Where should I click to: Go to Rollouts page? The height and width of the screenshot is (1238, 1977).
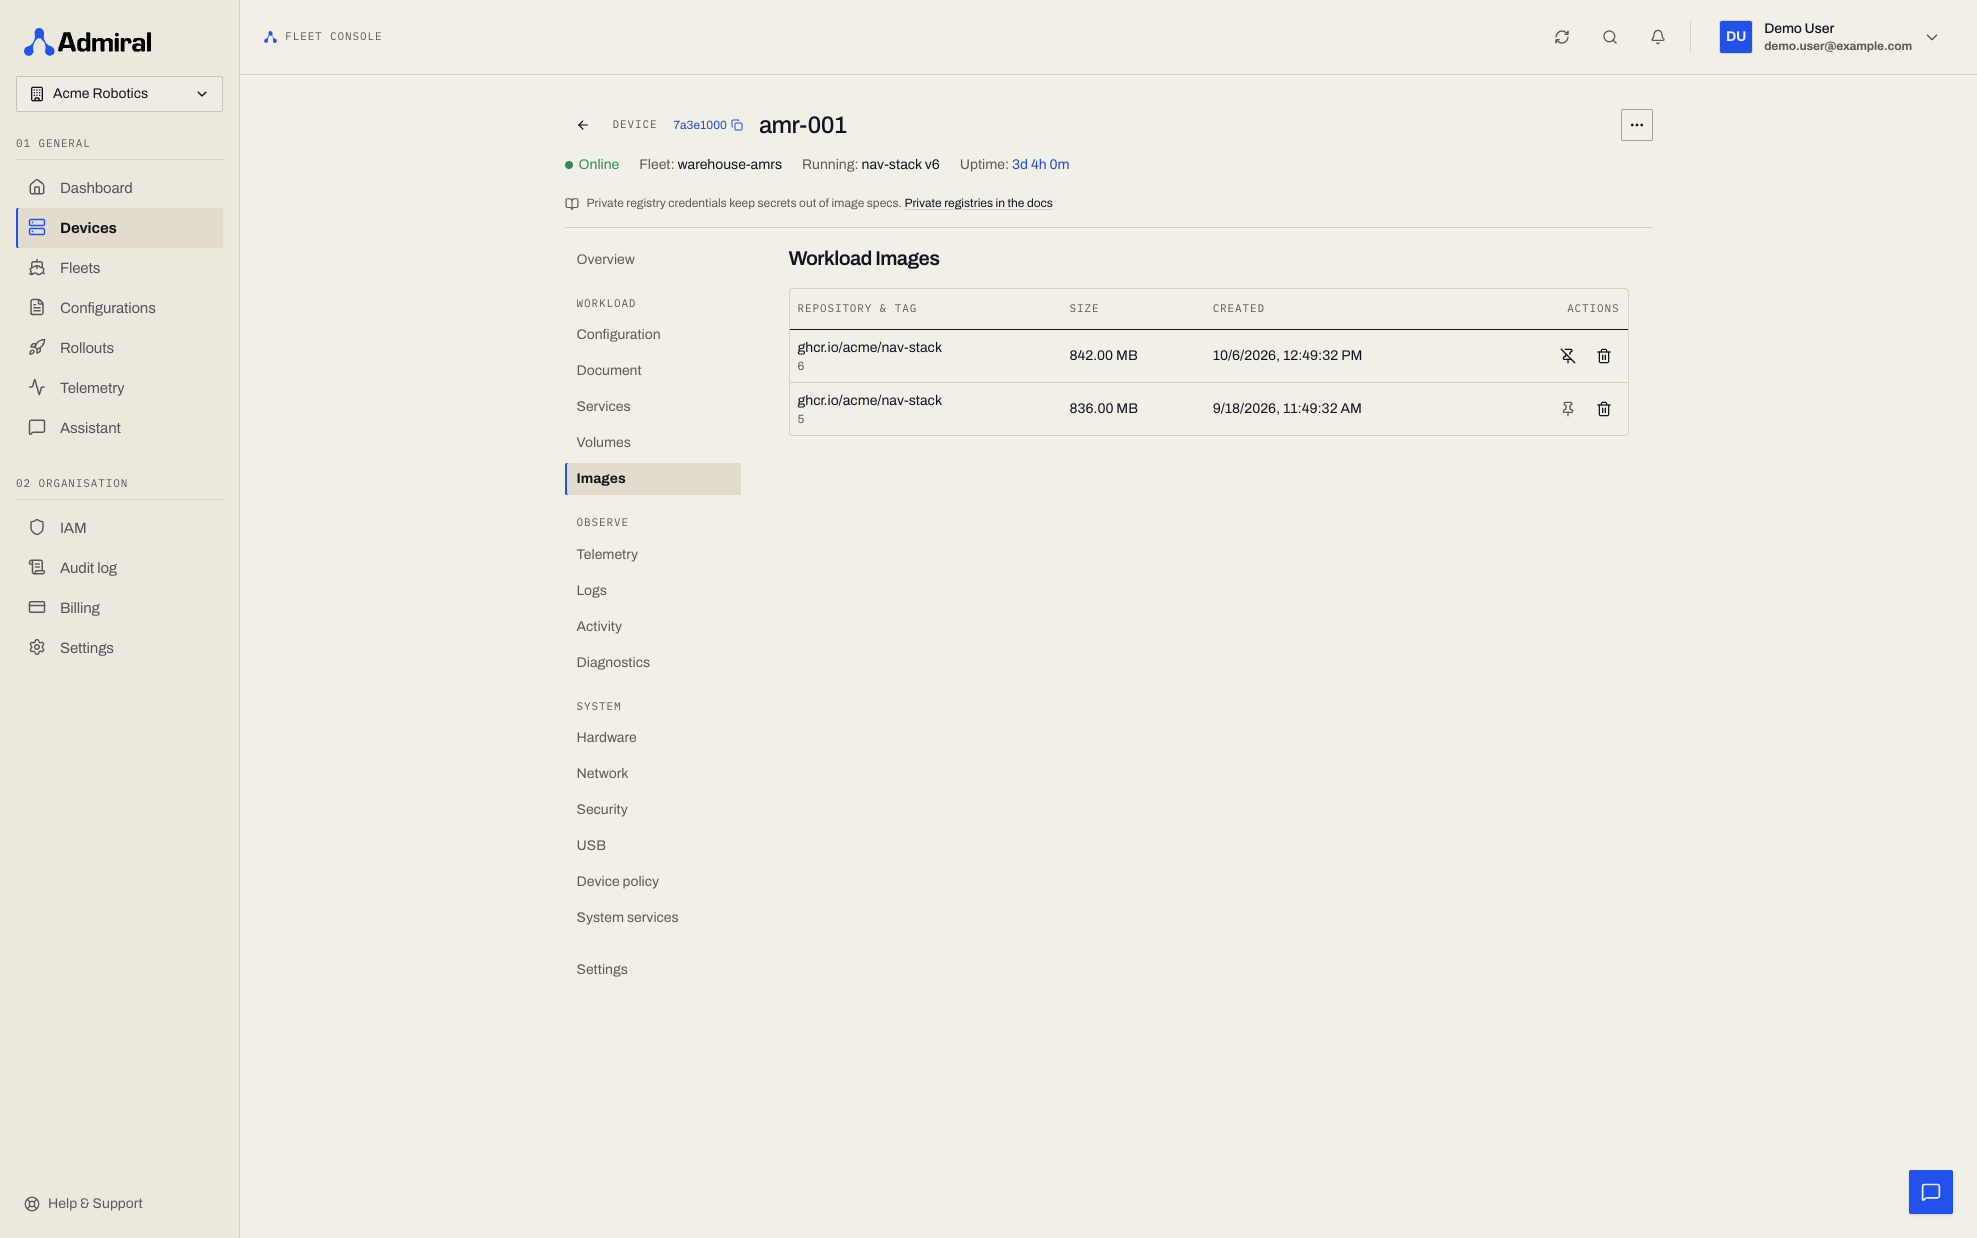pyautogui.click(x=119, y=348)
